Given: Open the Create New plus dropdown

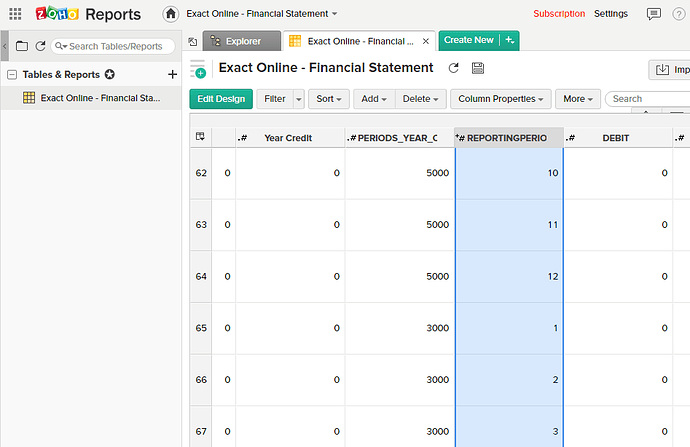Looking at the screenshot, I should 510,40.
